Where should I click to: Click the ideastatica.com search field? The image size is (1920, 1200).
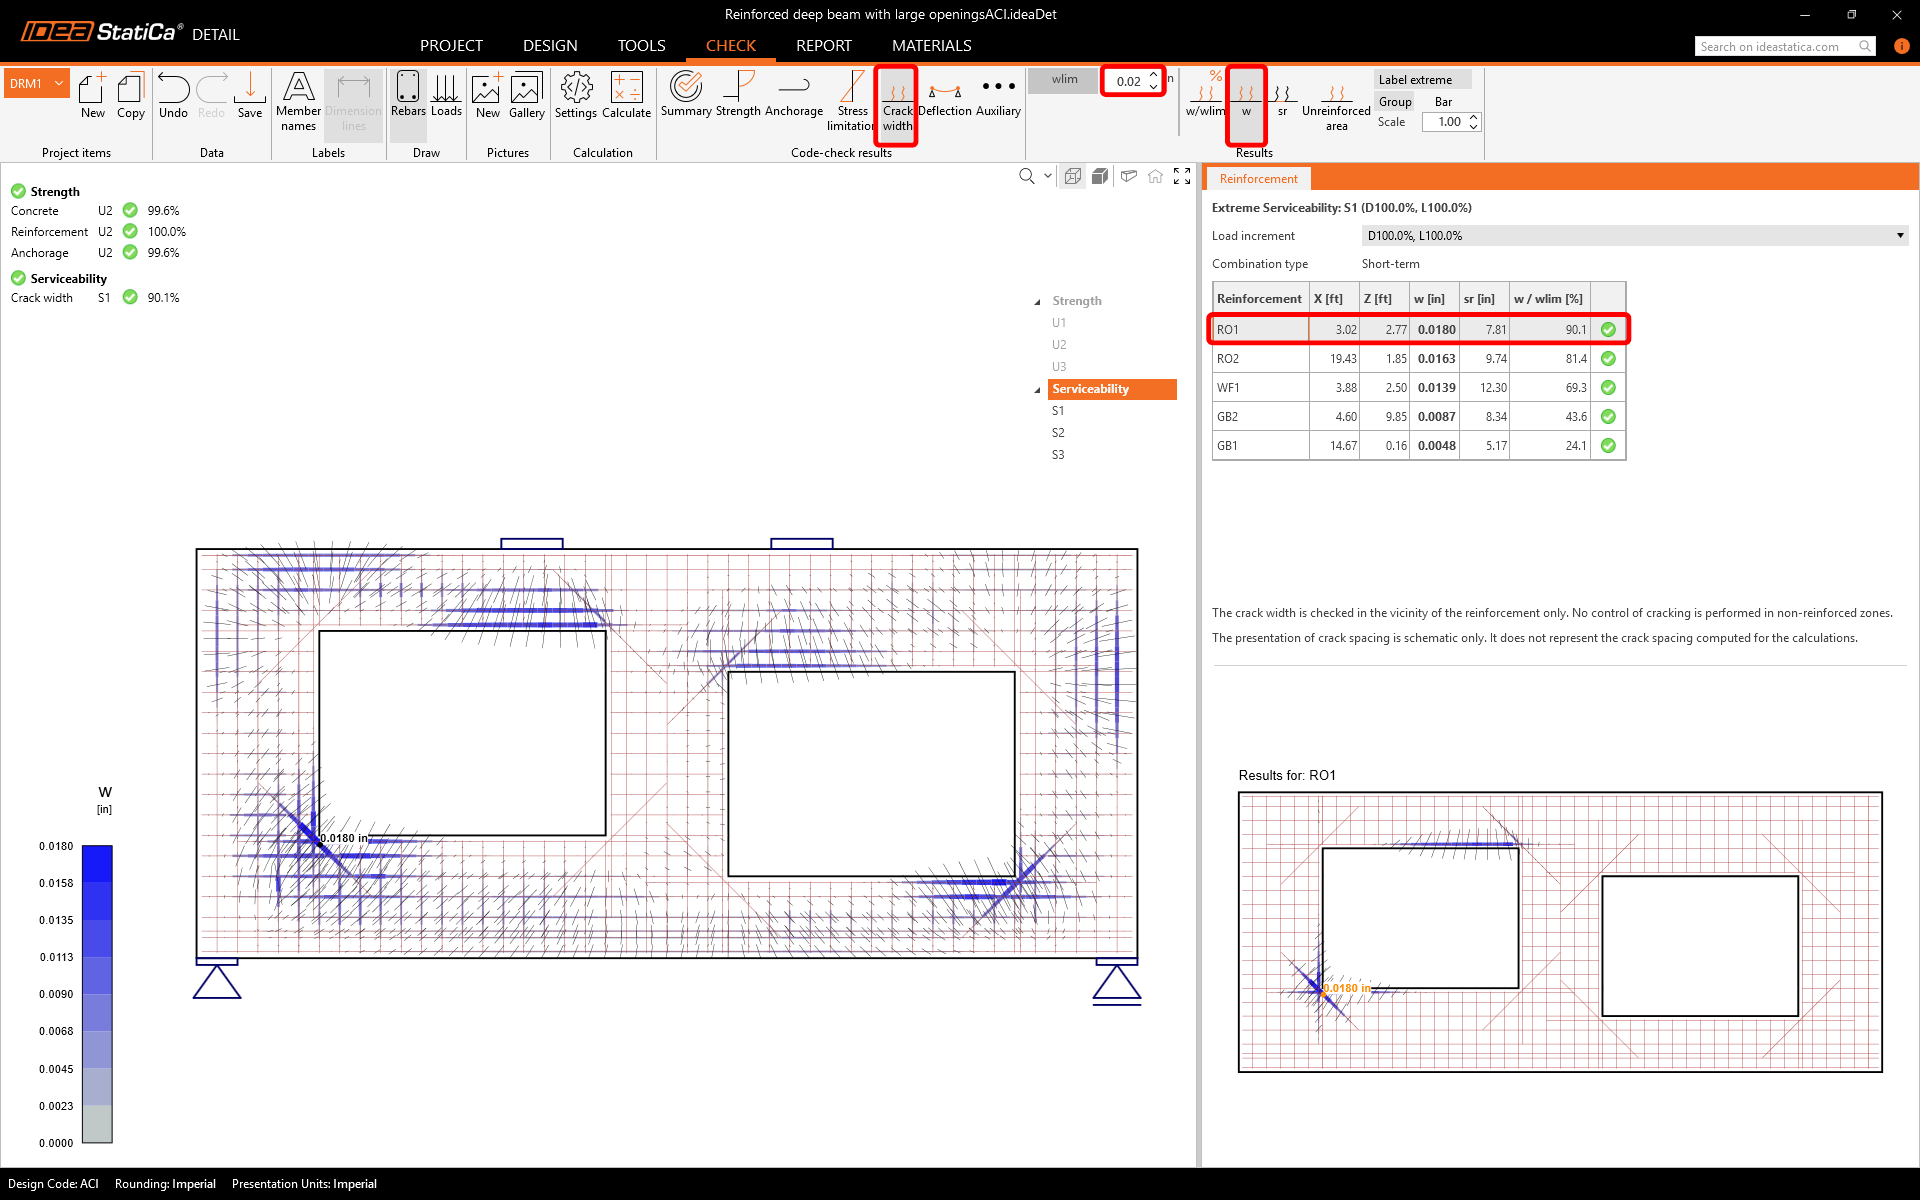[1775, 47]
